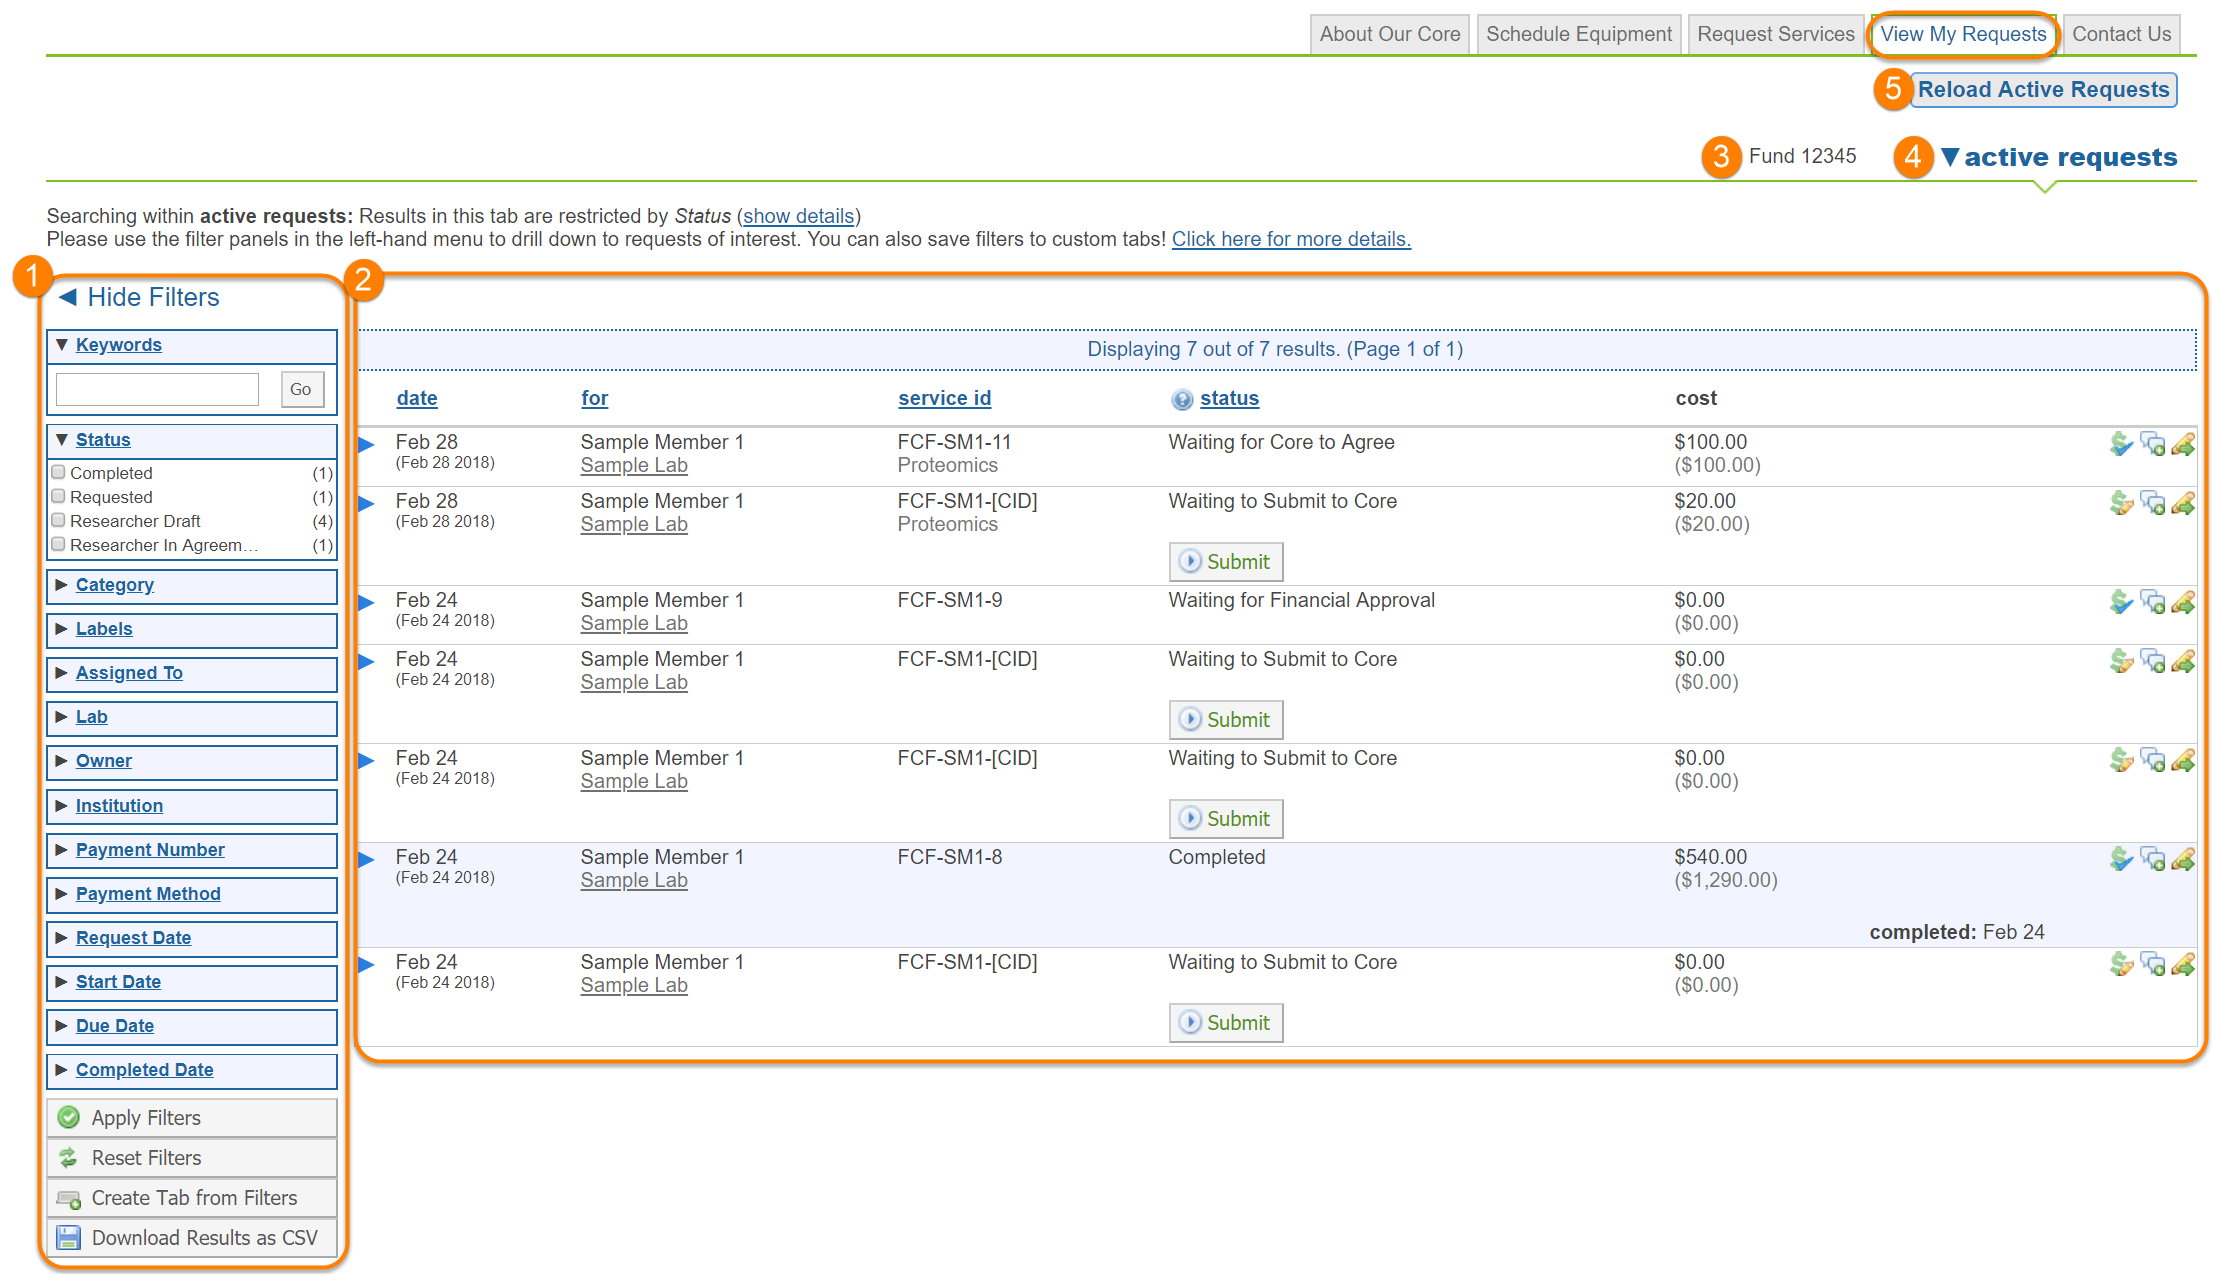Click payment dollar icon for FCF-SM1-11 request

[2121, 444]
